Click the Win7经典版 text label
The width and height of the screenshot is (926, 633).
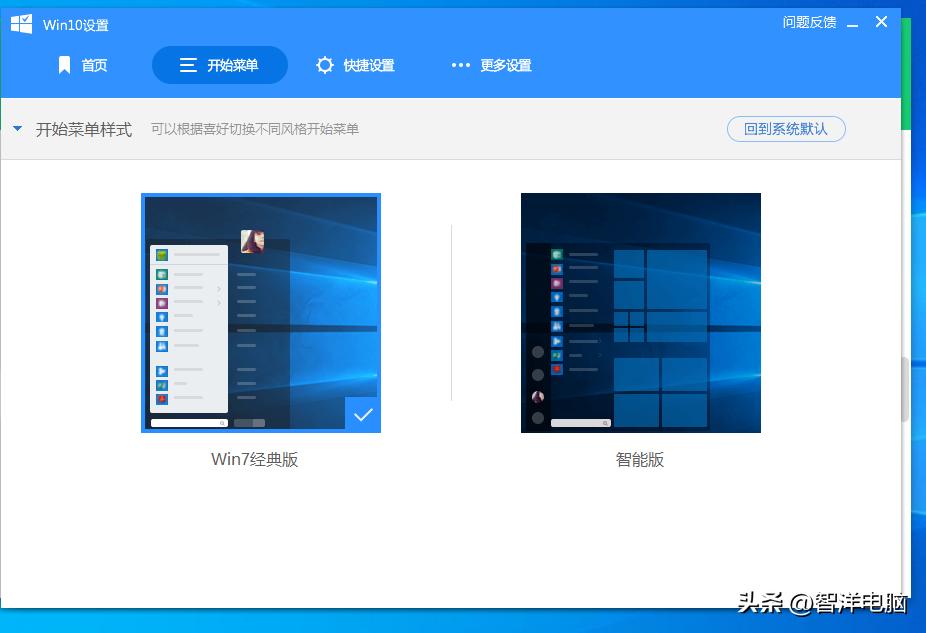tap(255, 459)
